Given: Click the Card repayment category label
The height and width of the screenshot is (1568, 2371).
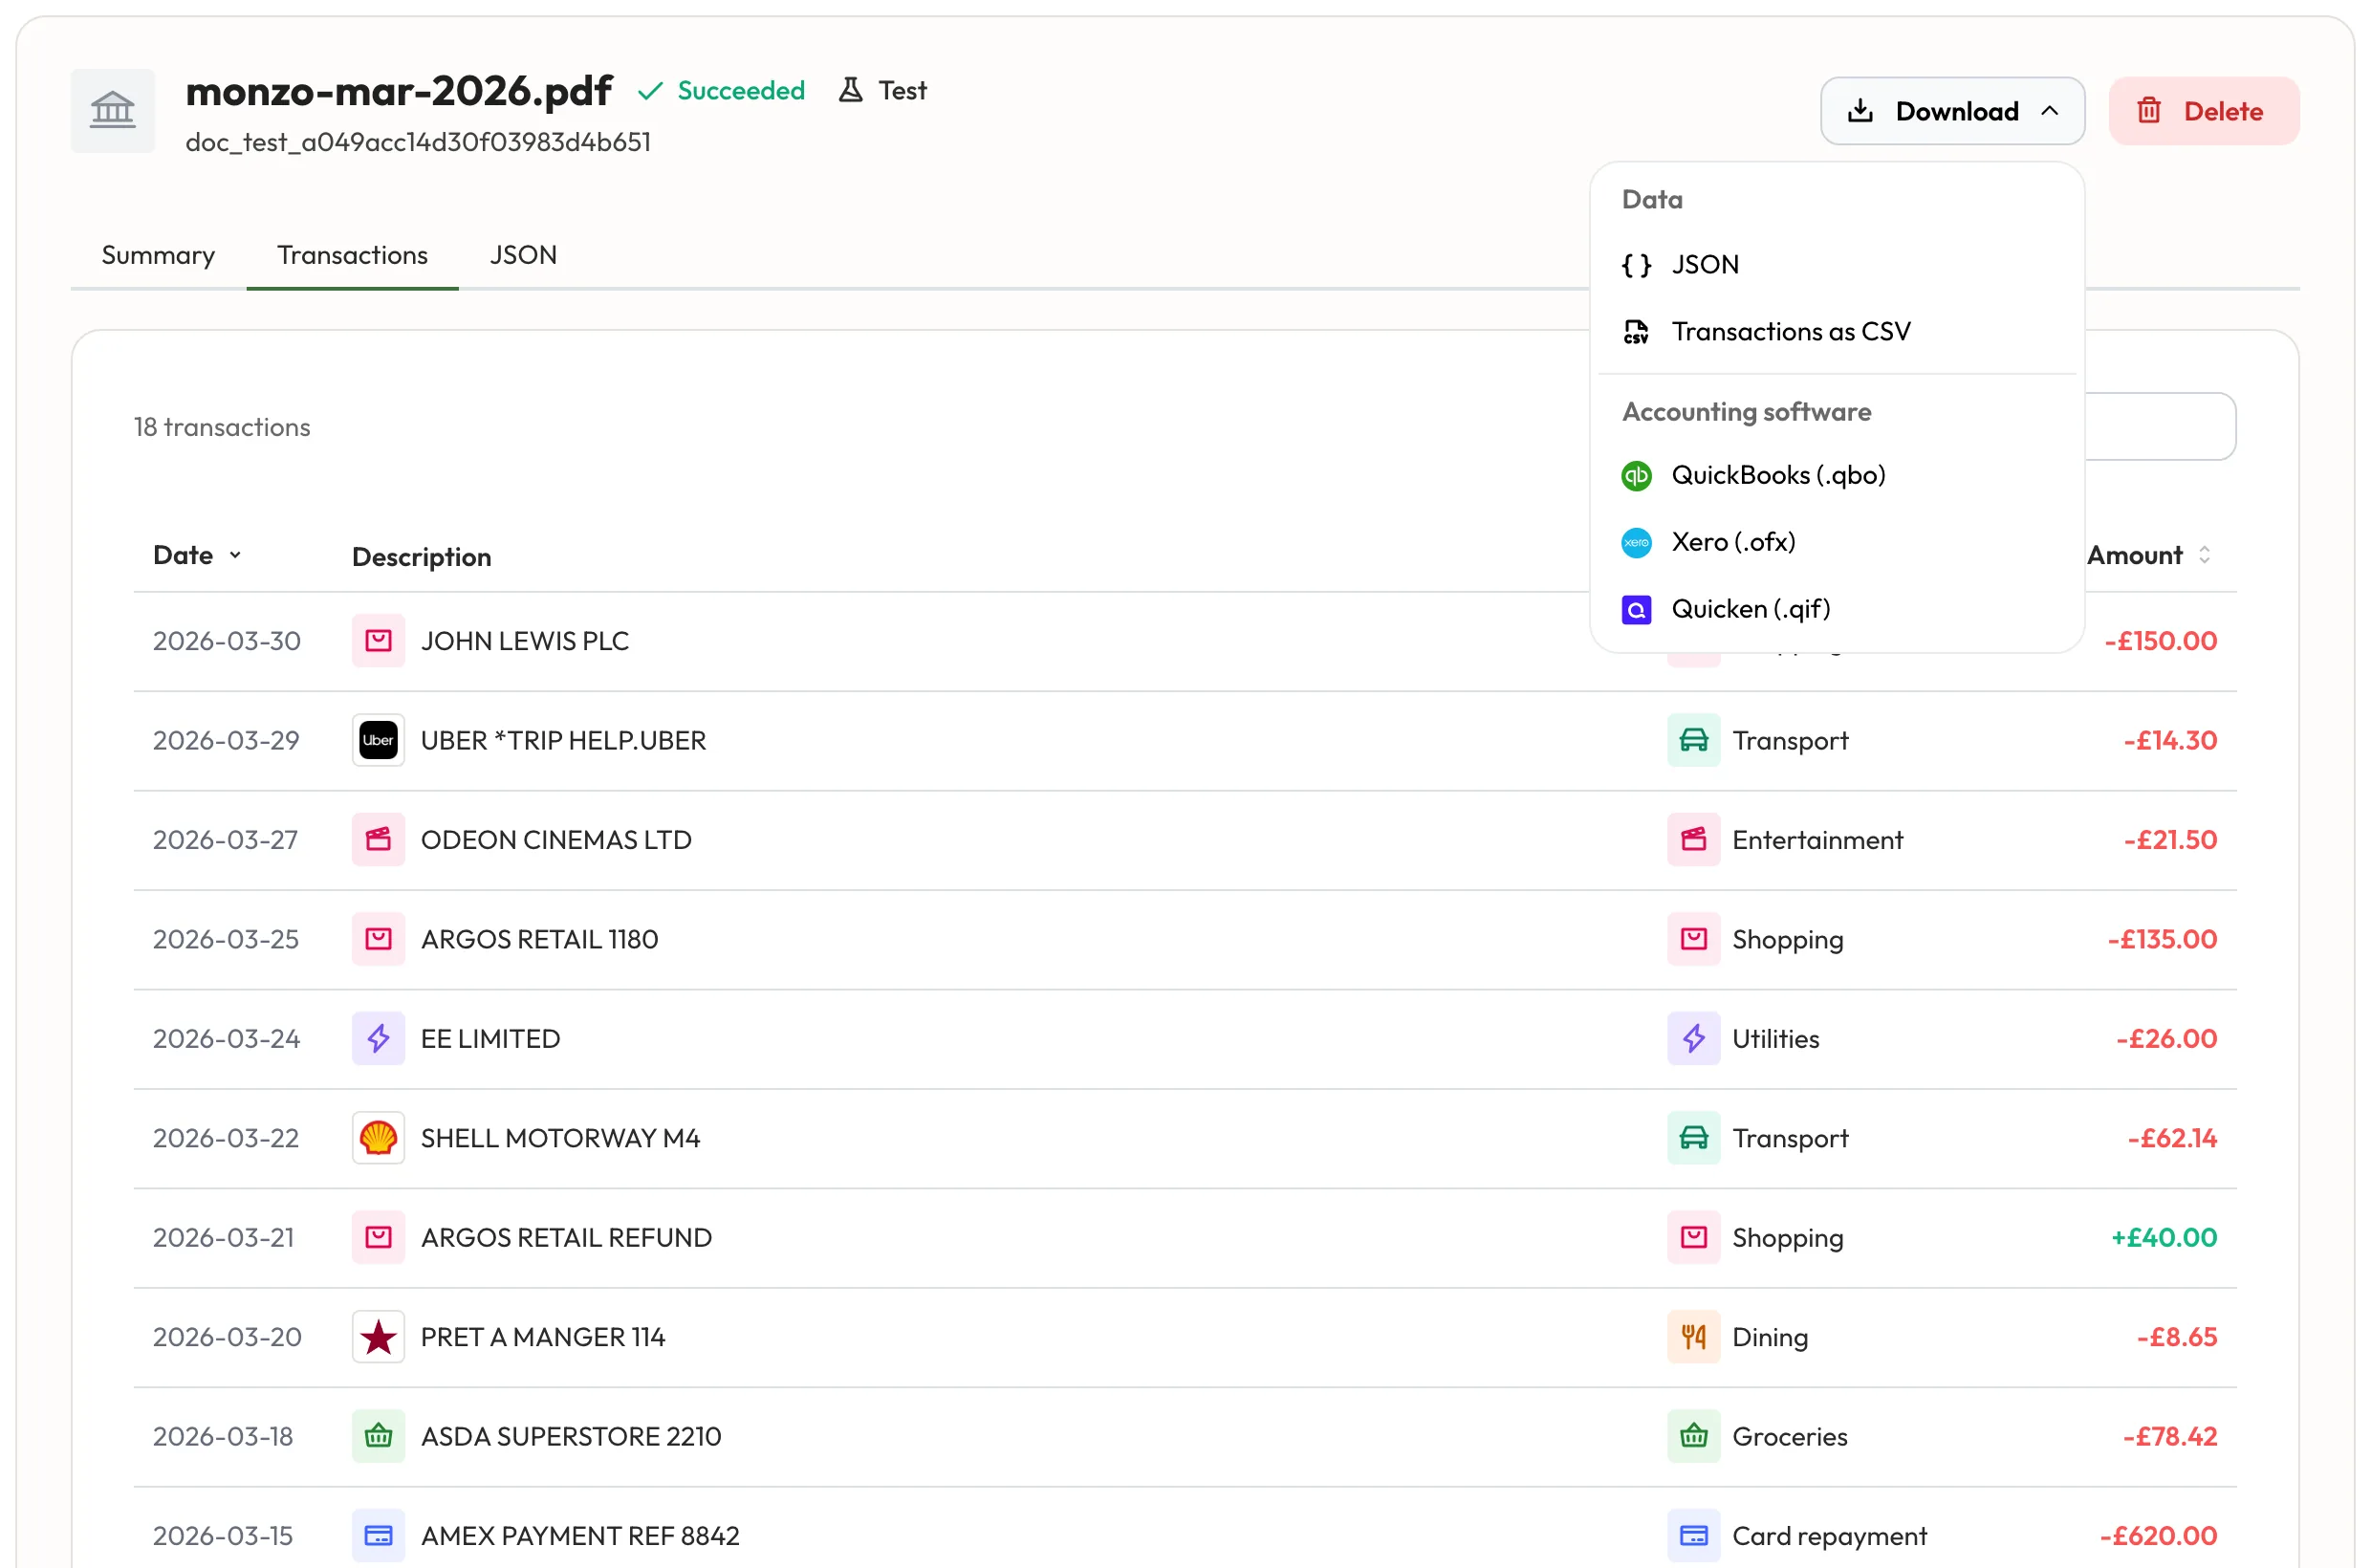Looking at the screenshot, I should (x=1829, y=1536).
